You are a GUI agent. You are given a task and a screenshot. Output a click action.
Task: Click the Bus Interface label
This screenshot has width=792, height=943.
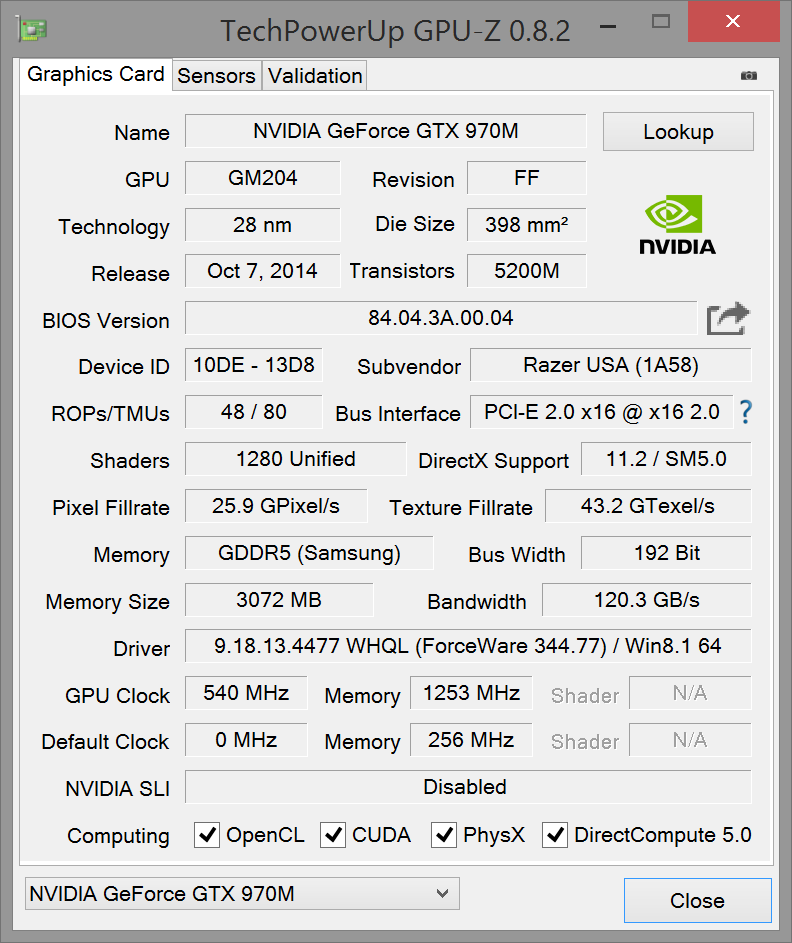tap(398, 414)
